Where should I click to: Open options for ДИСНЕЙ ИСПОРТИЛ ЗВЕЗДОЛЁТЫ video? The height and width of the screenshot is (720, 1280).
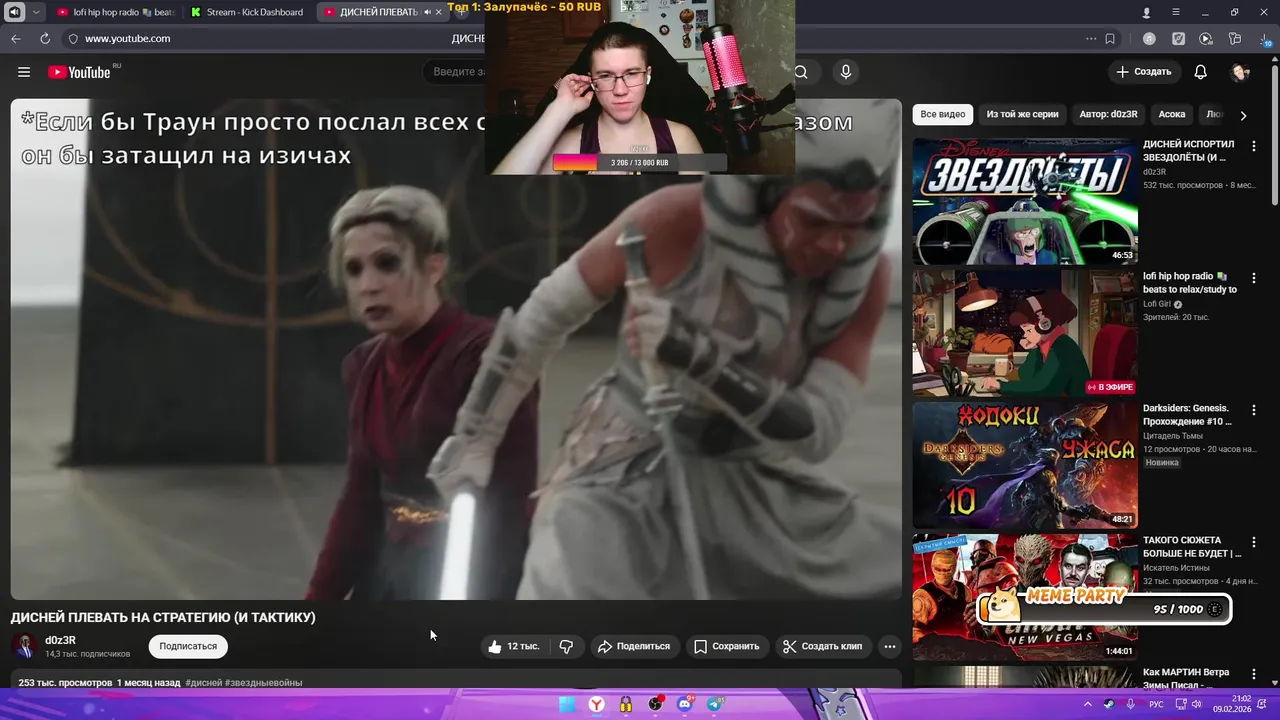pos(1254,146)
